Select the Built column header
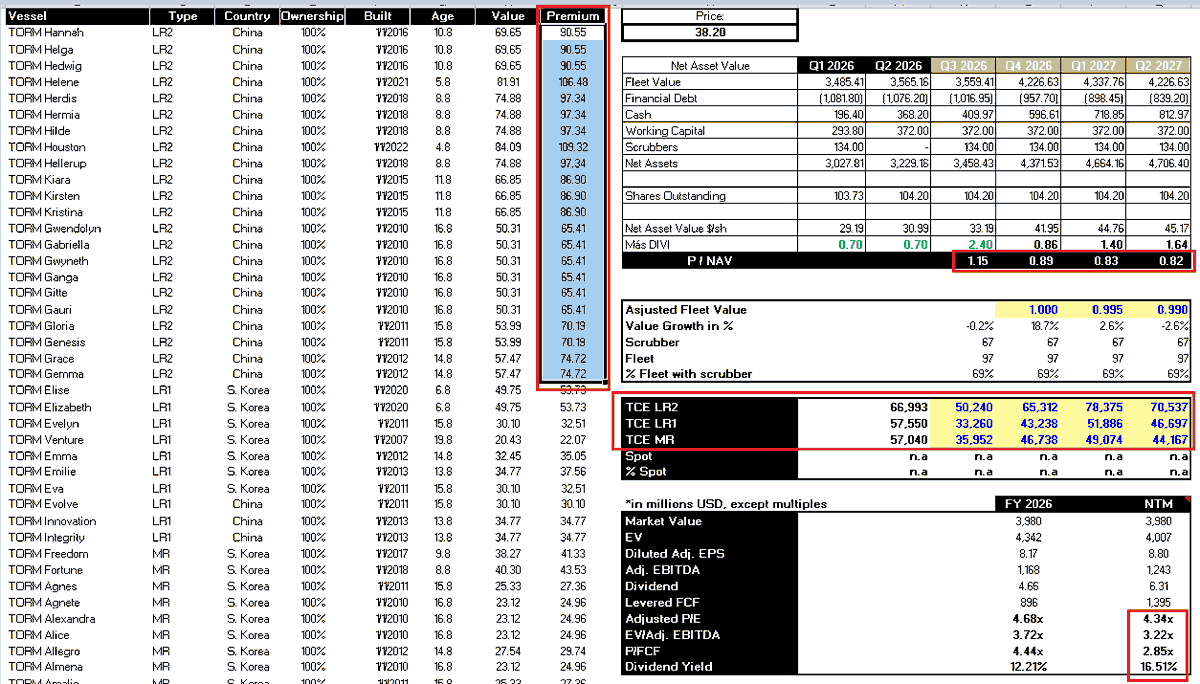 [x=378, y=16]
